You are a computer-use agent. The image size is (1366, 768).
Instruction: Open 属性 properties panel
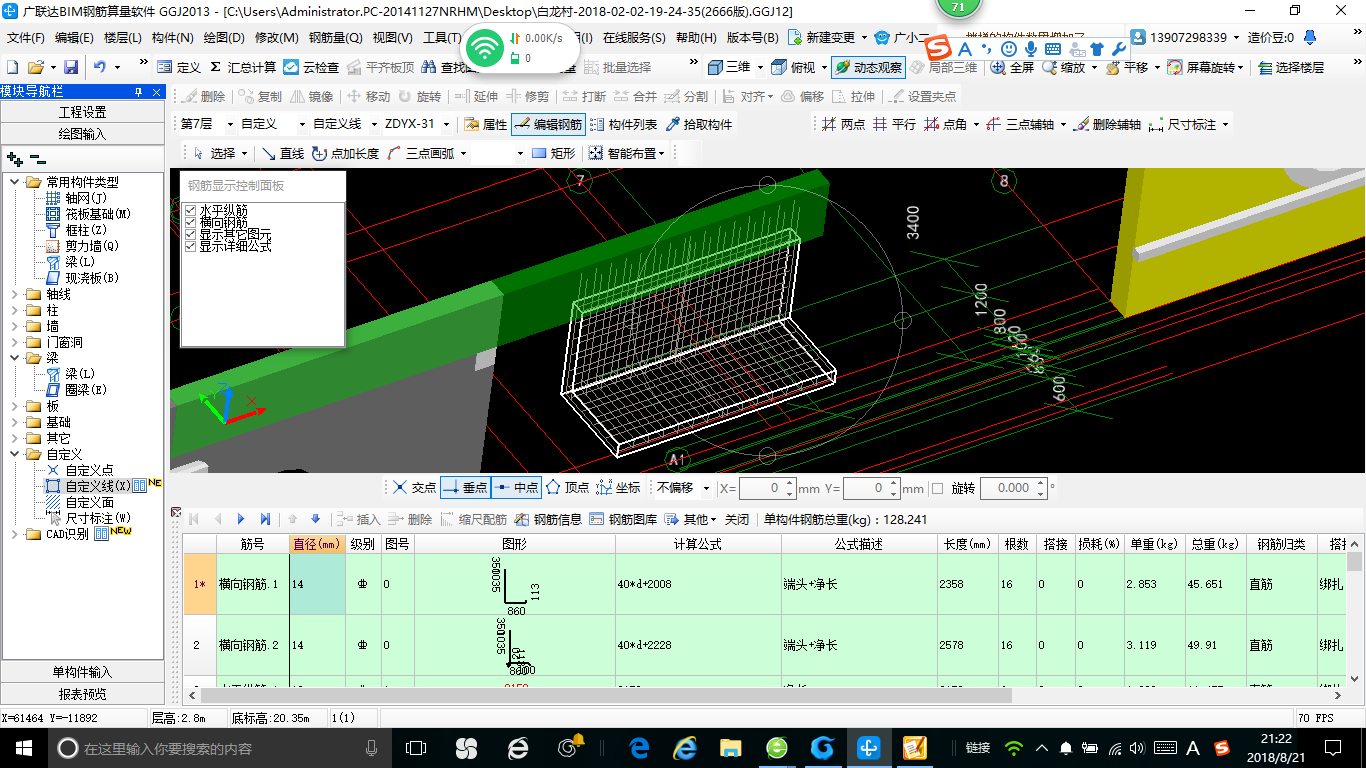[485, 124]
